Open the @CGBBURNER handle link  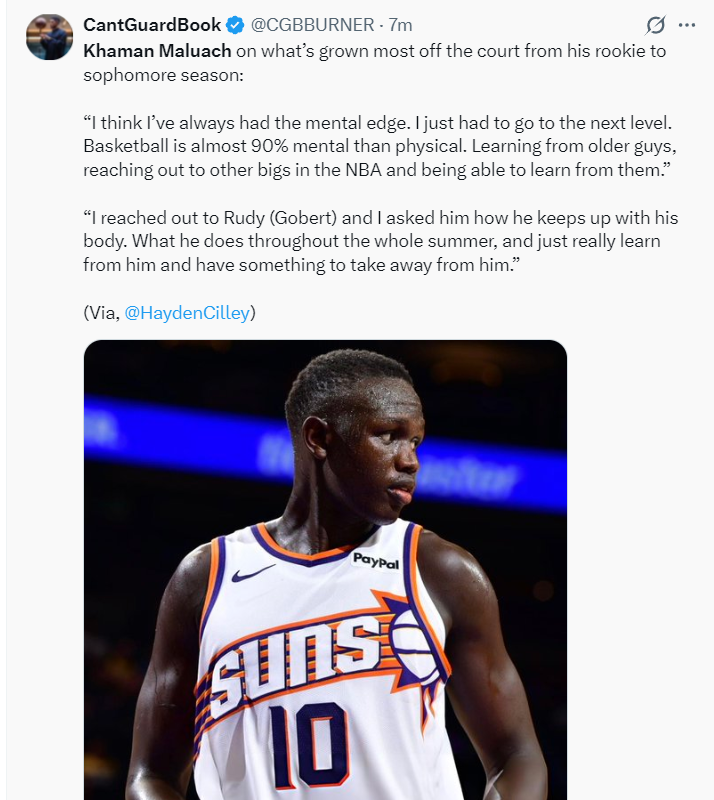pos(312,24)
